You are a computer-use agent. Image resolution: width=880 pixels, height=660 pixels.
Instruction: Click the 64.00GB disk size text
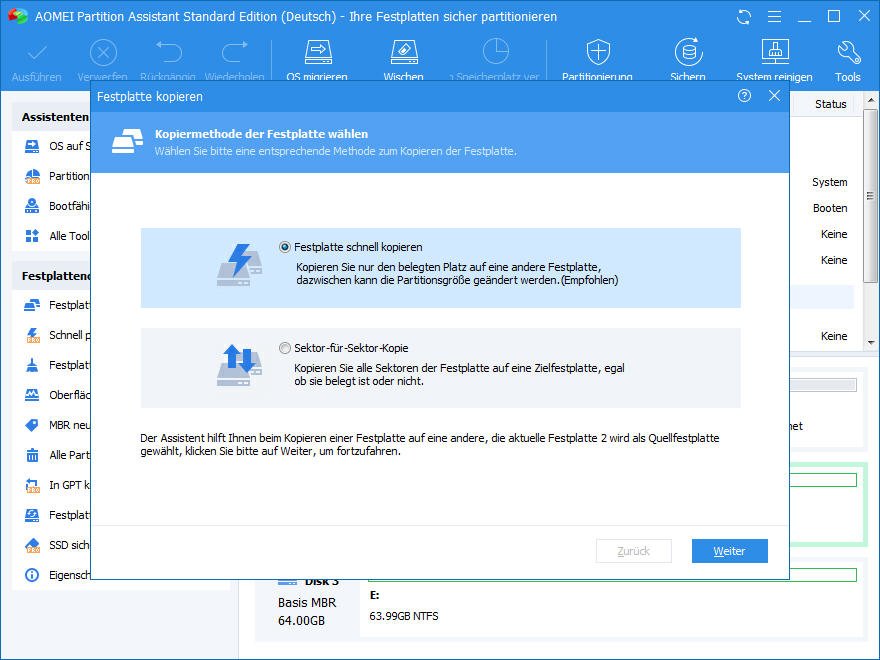[x=301, y=621]
